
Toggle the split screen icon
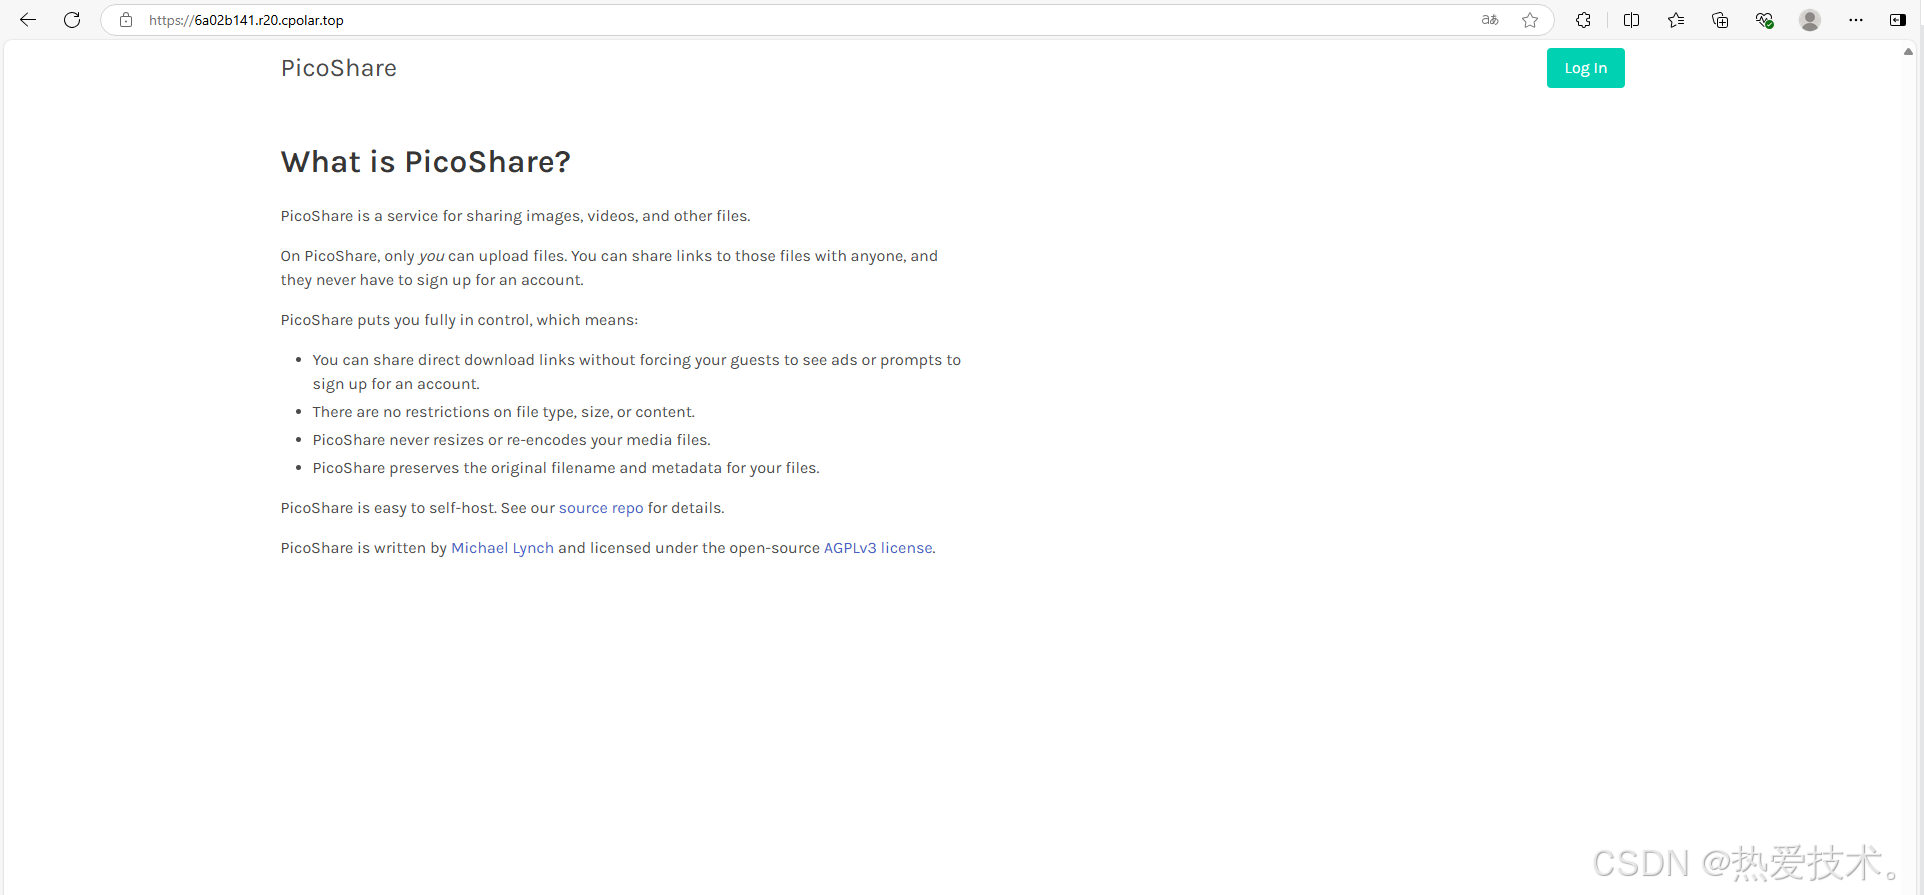coord(1632,20)
